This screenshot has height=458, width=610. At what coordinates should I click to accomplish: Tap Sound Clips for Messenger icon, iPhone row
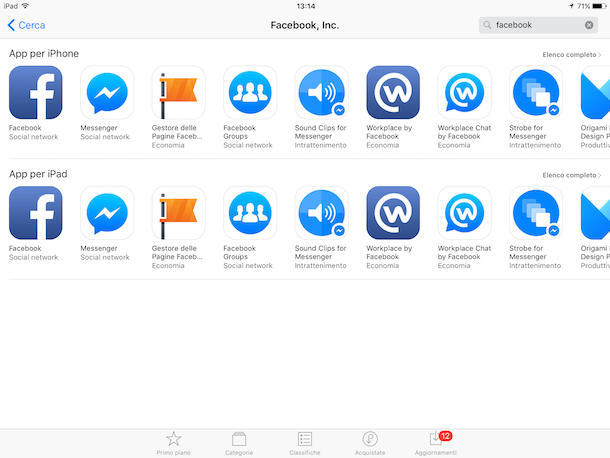coord(321,92)
